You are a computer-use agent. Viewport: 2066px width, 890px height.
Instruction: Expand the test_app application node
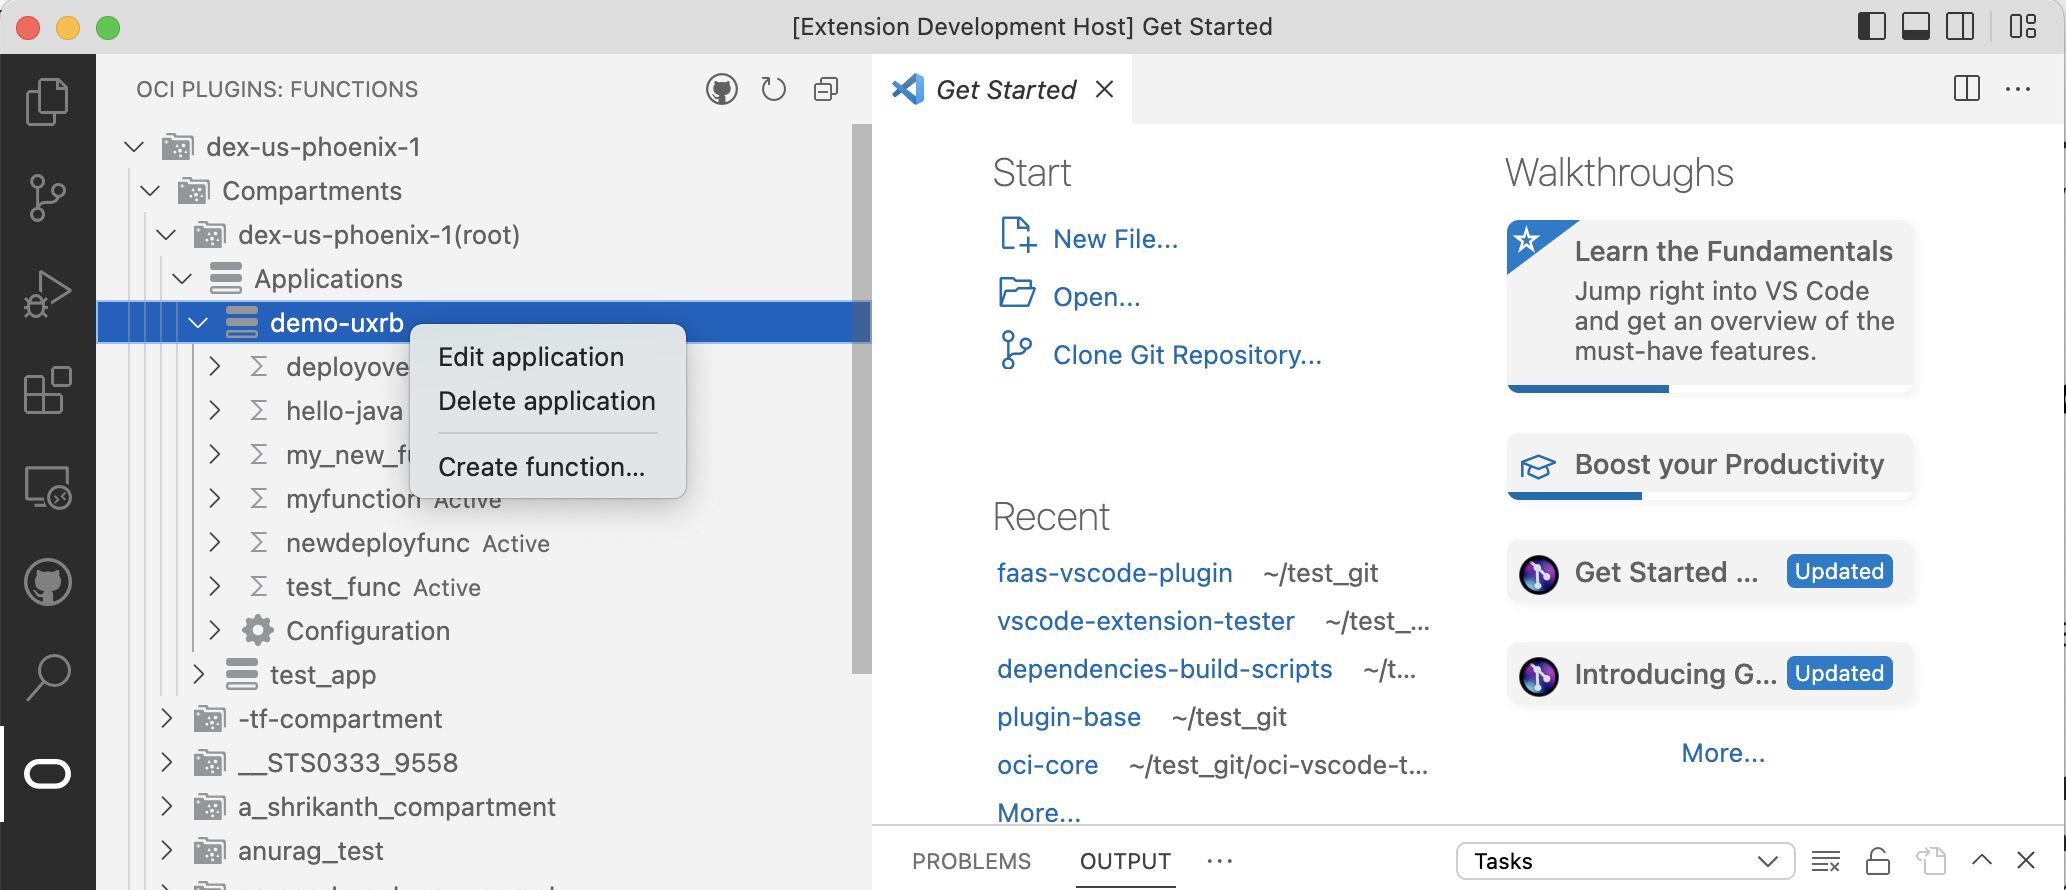pos(199,675)
